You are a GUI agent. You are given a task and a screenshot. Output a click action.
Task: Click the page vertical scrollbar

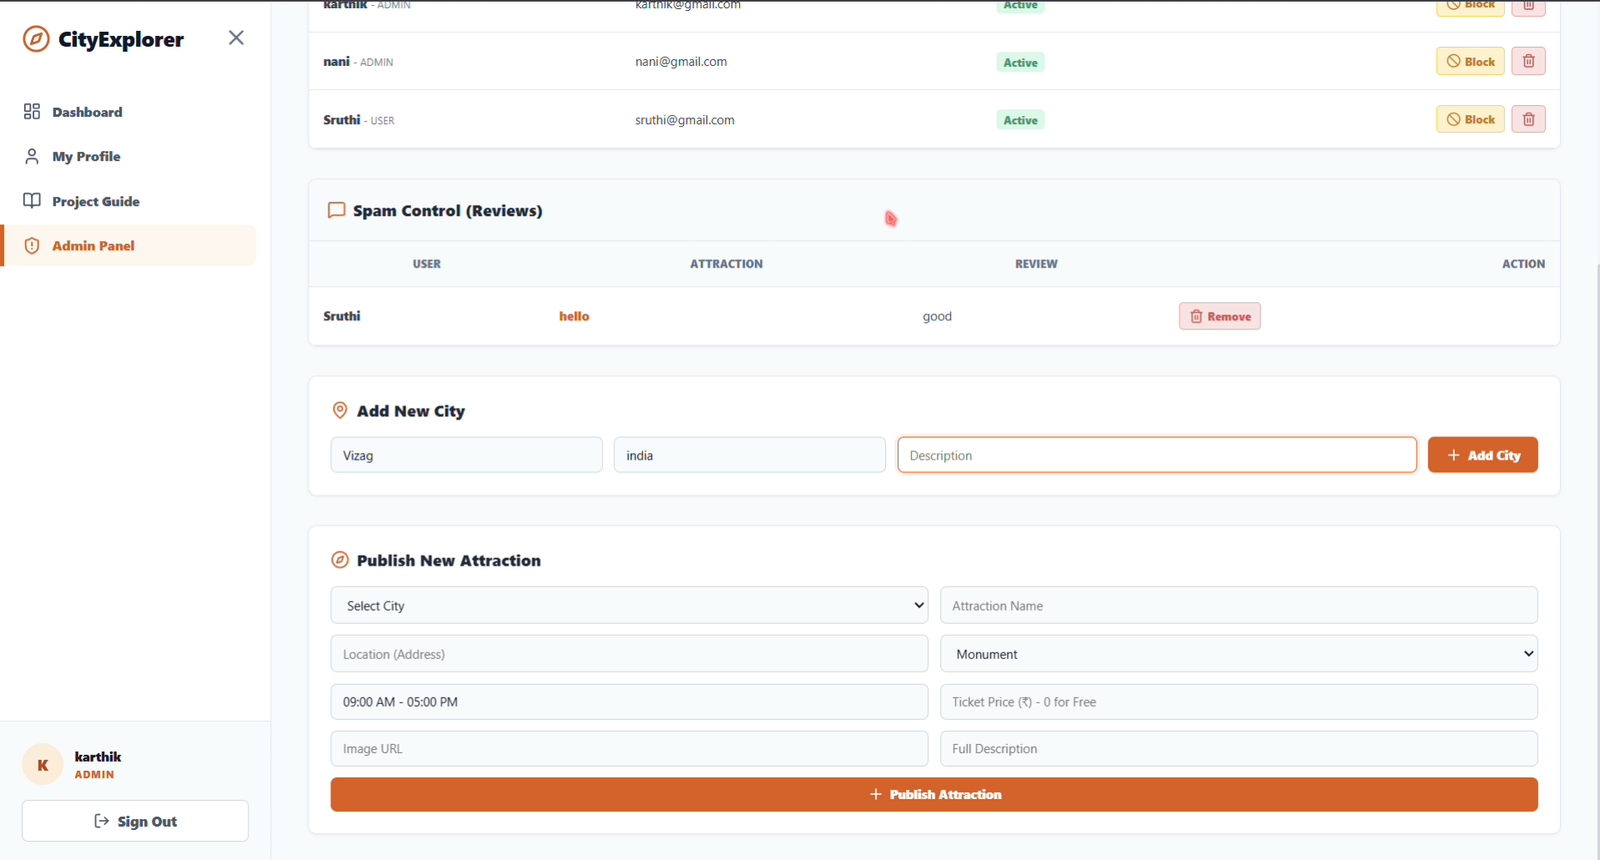point(1596,560)
